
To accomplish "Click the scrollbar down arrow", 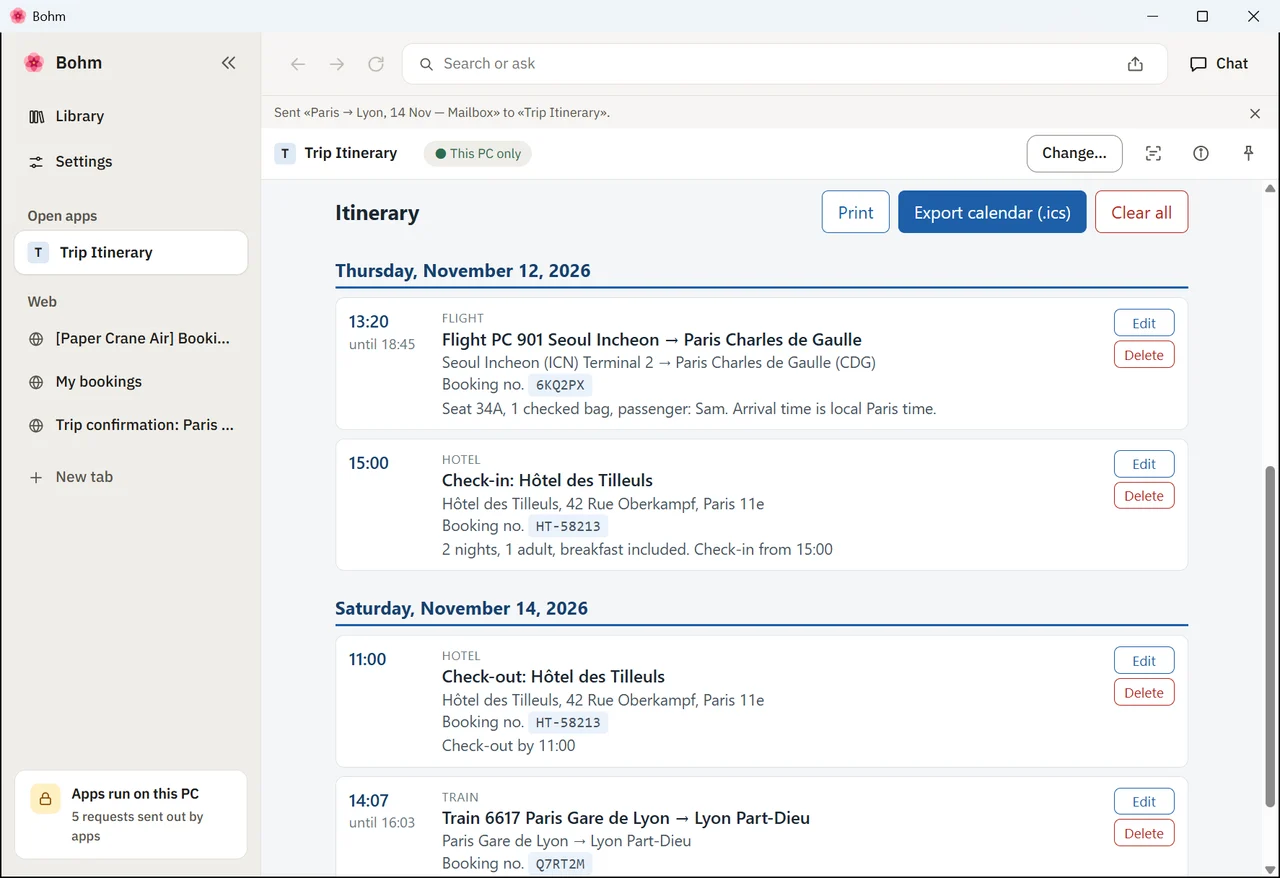I will (x=1270, y=869).
